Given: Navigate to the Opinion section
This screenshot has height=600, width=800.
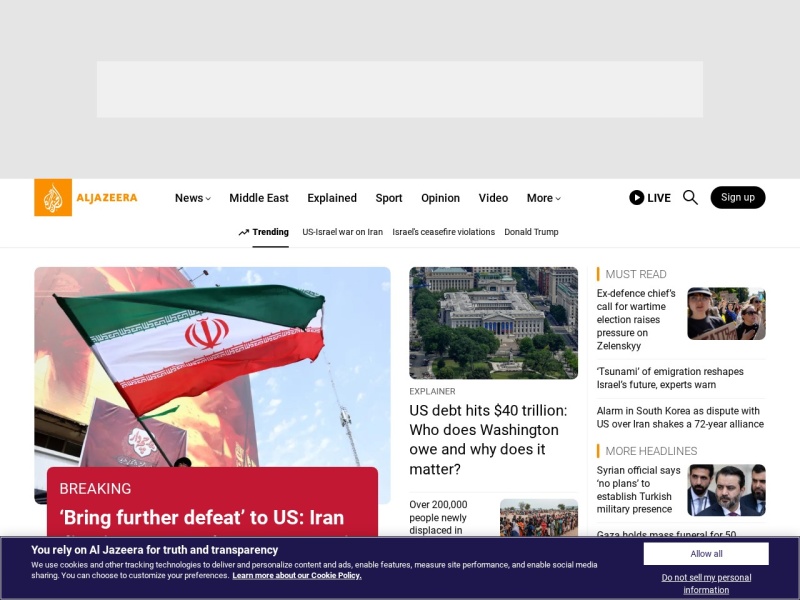Looking at the screenshot, I should tap(440, 198).
